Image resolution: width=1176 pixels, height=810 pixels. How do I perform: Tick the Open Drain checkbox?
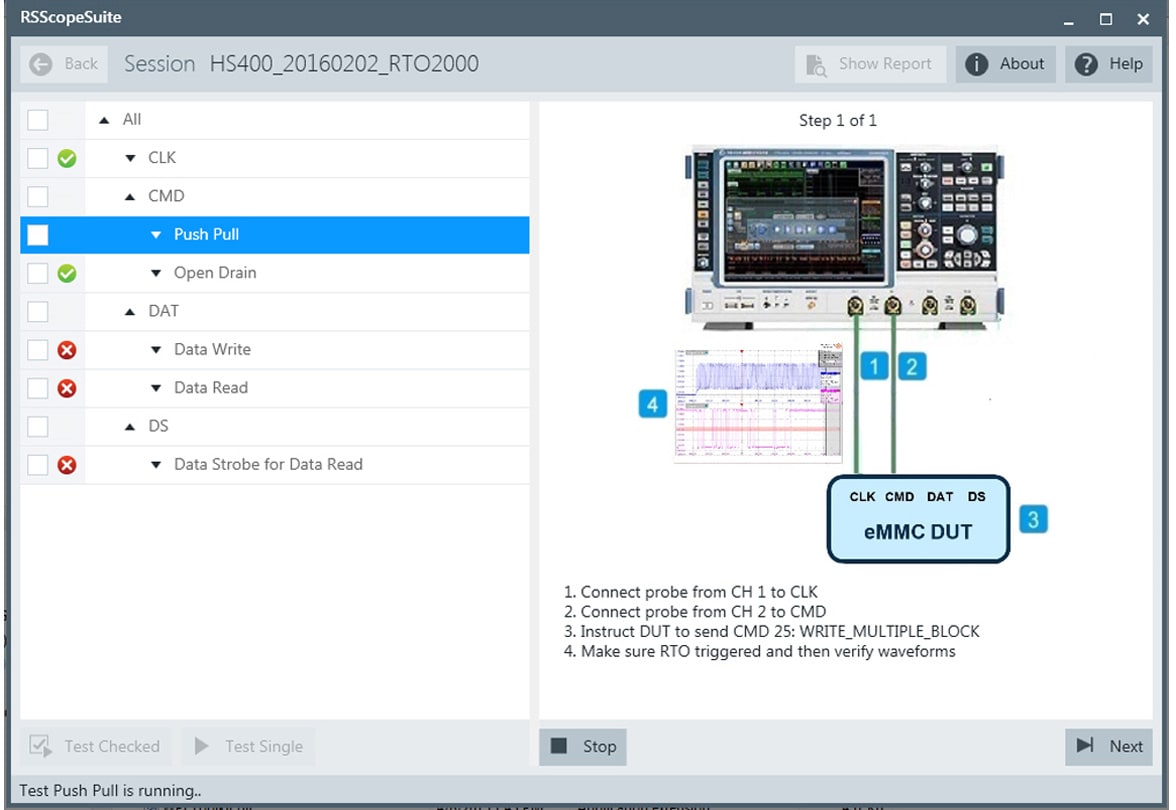38,273
